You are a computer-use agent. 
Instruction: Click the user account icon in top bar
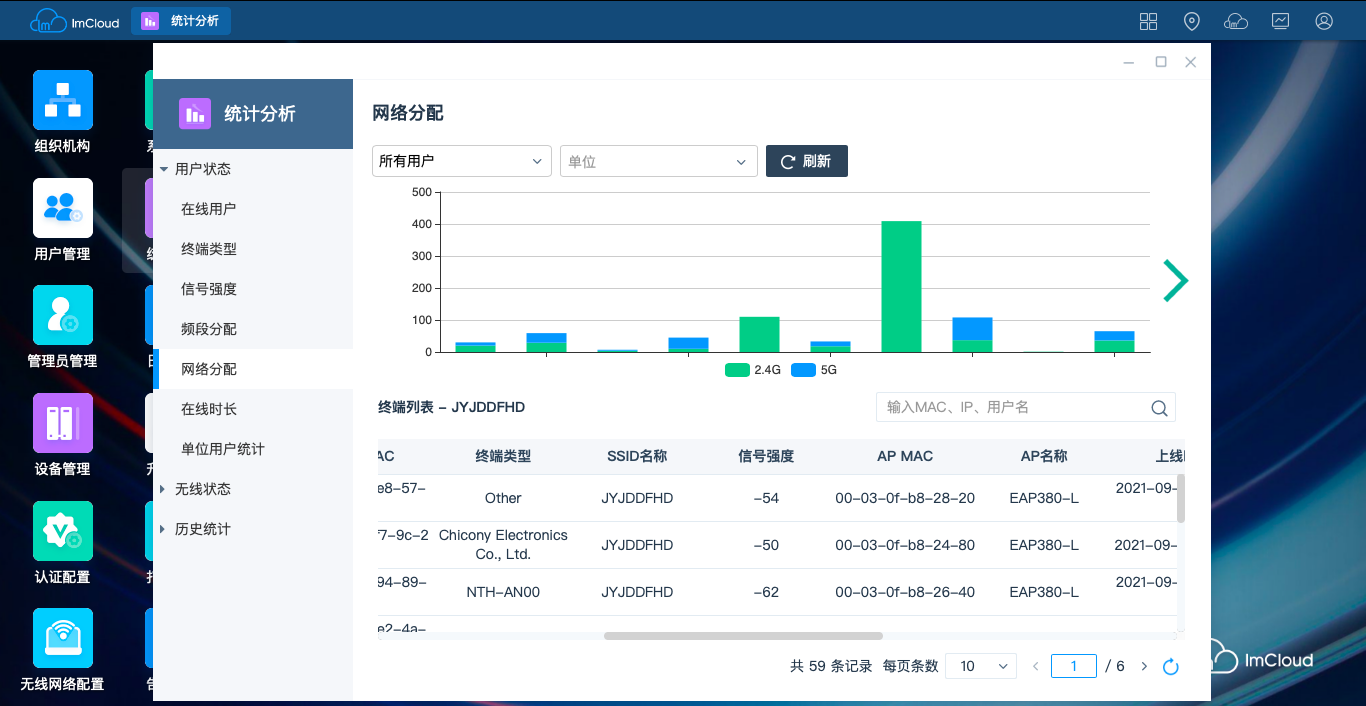click(1324, 21)
